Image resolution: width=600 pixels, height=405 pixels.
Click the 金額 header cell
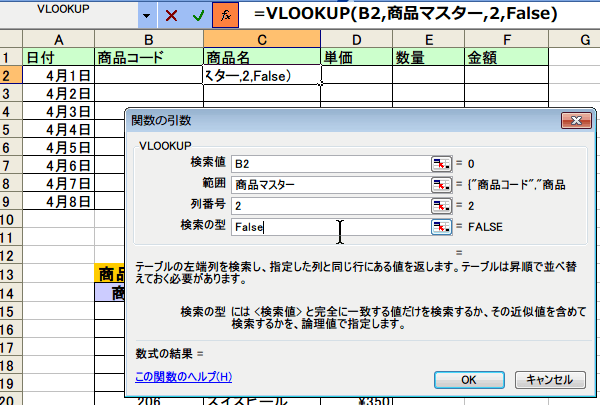pyautogui.click(x=507, y=57)
